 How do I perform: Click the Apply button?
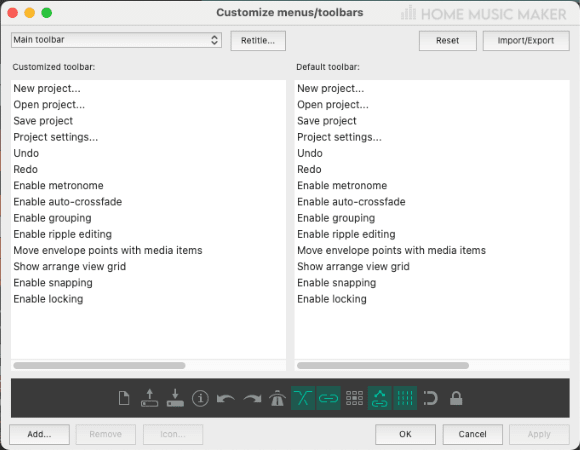point(539,434)
